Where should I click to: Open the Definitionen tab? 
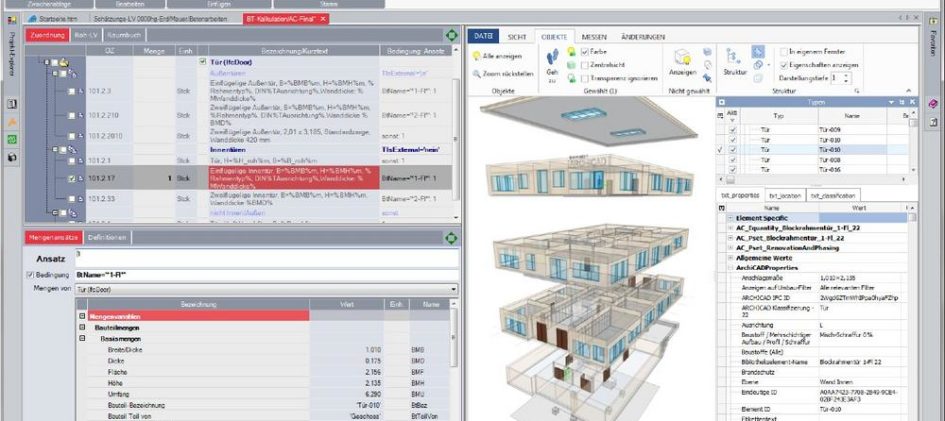pos(107,237)
